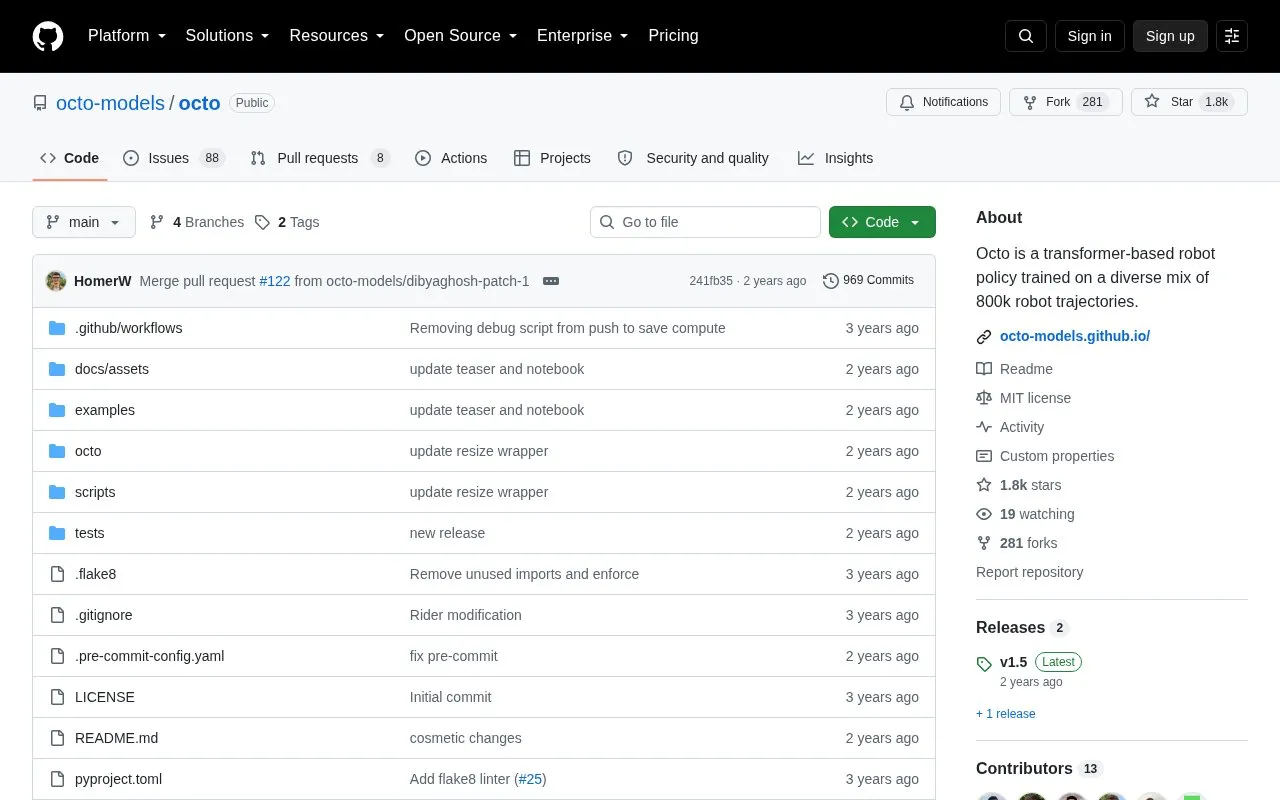Open the Custom properties link
The image size is (1280, 800).
[x=1045, y=456]
